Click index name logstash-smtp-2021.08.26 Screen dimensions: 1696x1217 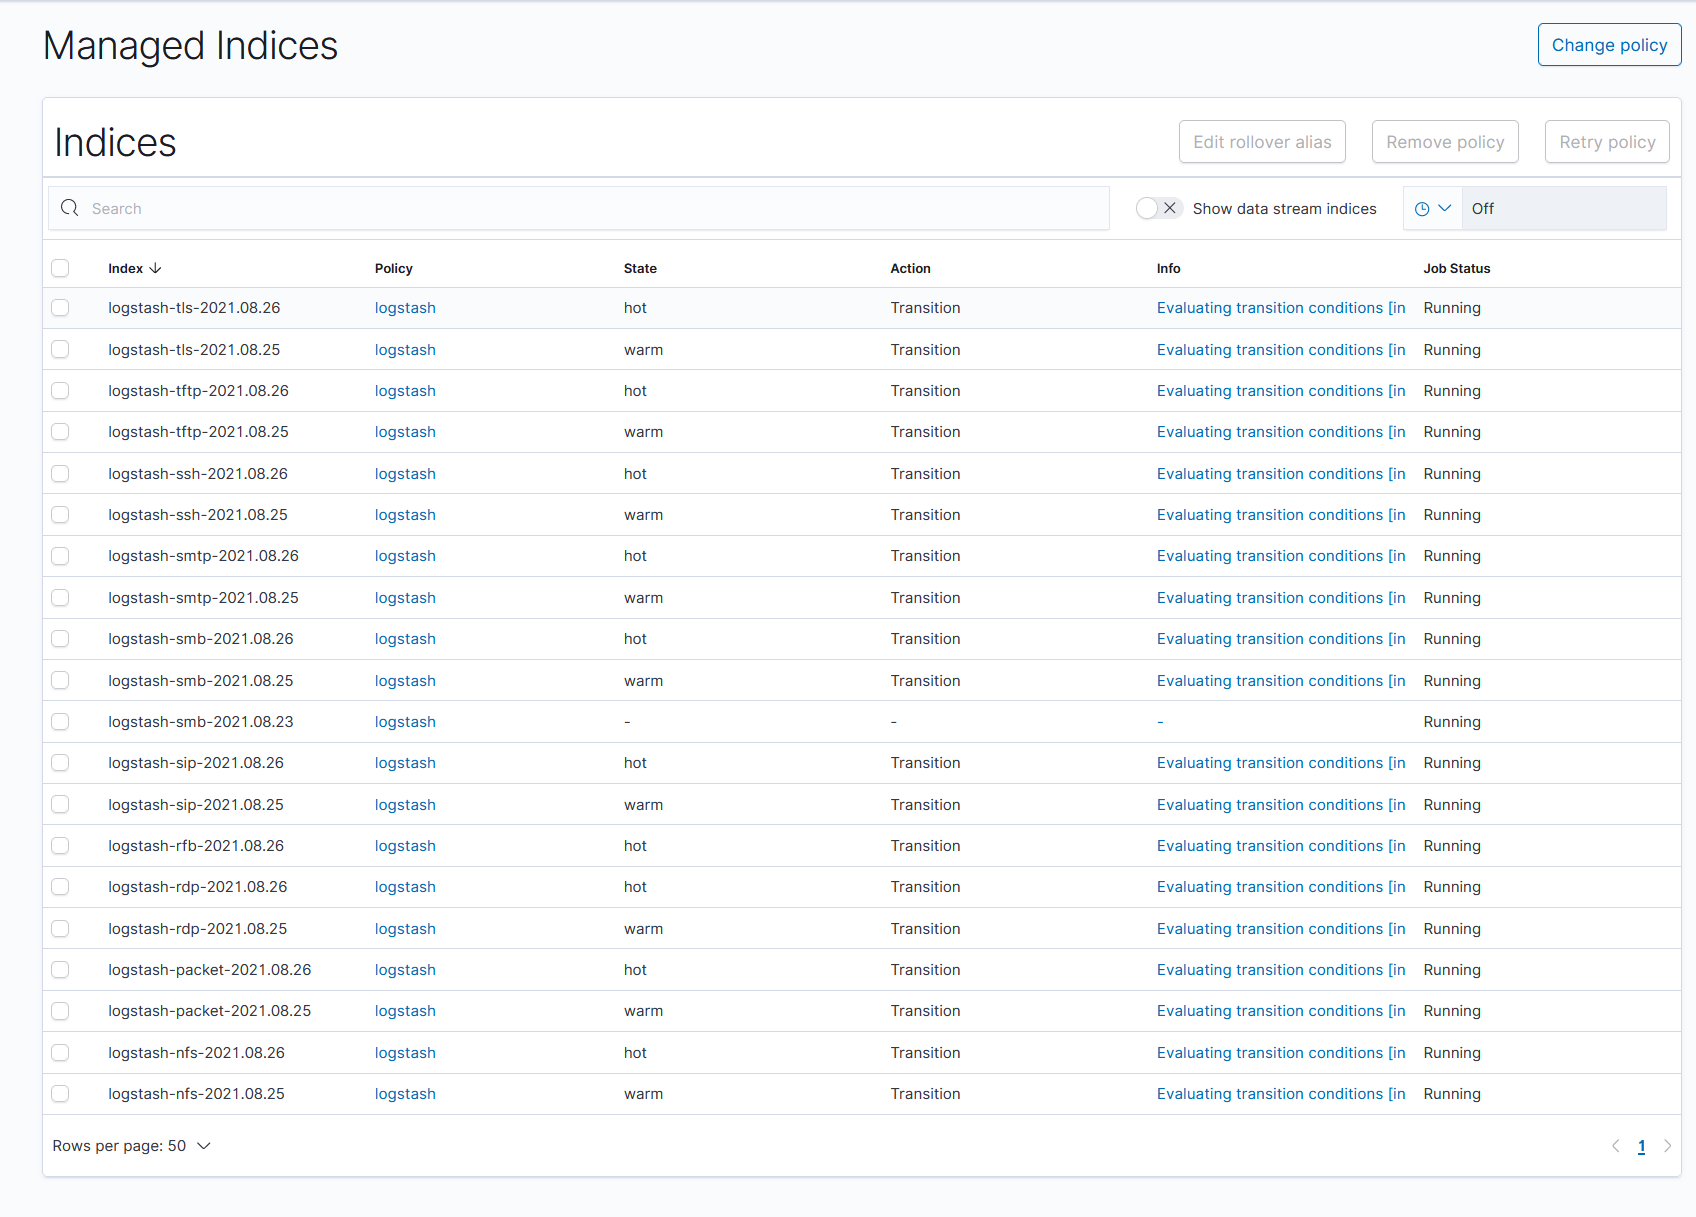(x=203, y=556)
